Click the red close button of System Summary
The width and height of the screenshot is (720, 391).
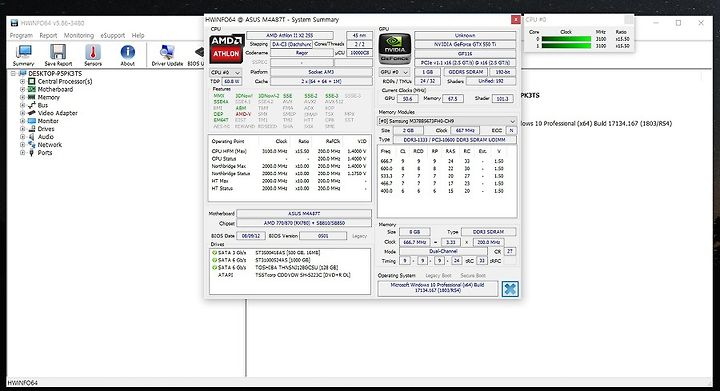[515, 19]
